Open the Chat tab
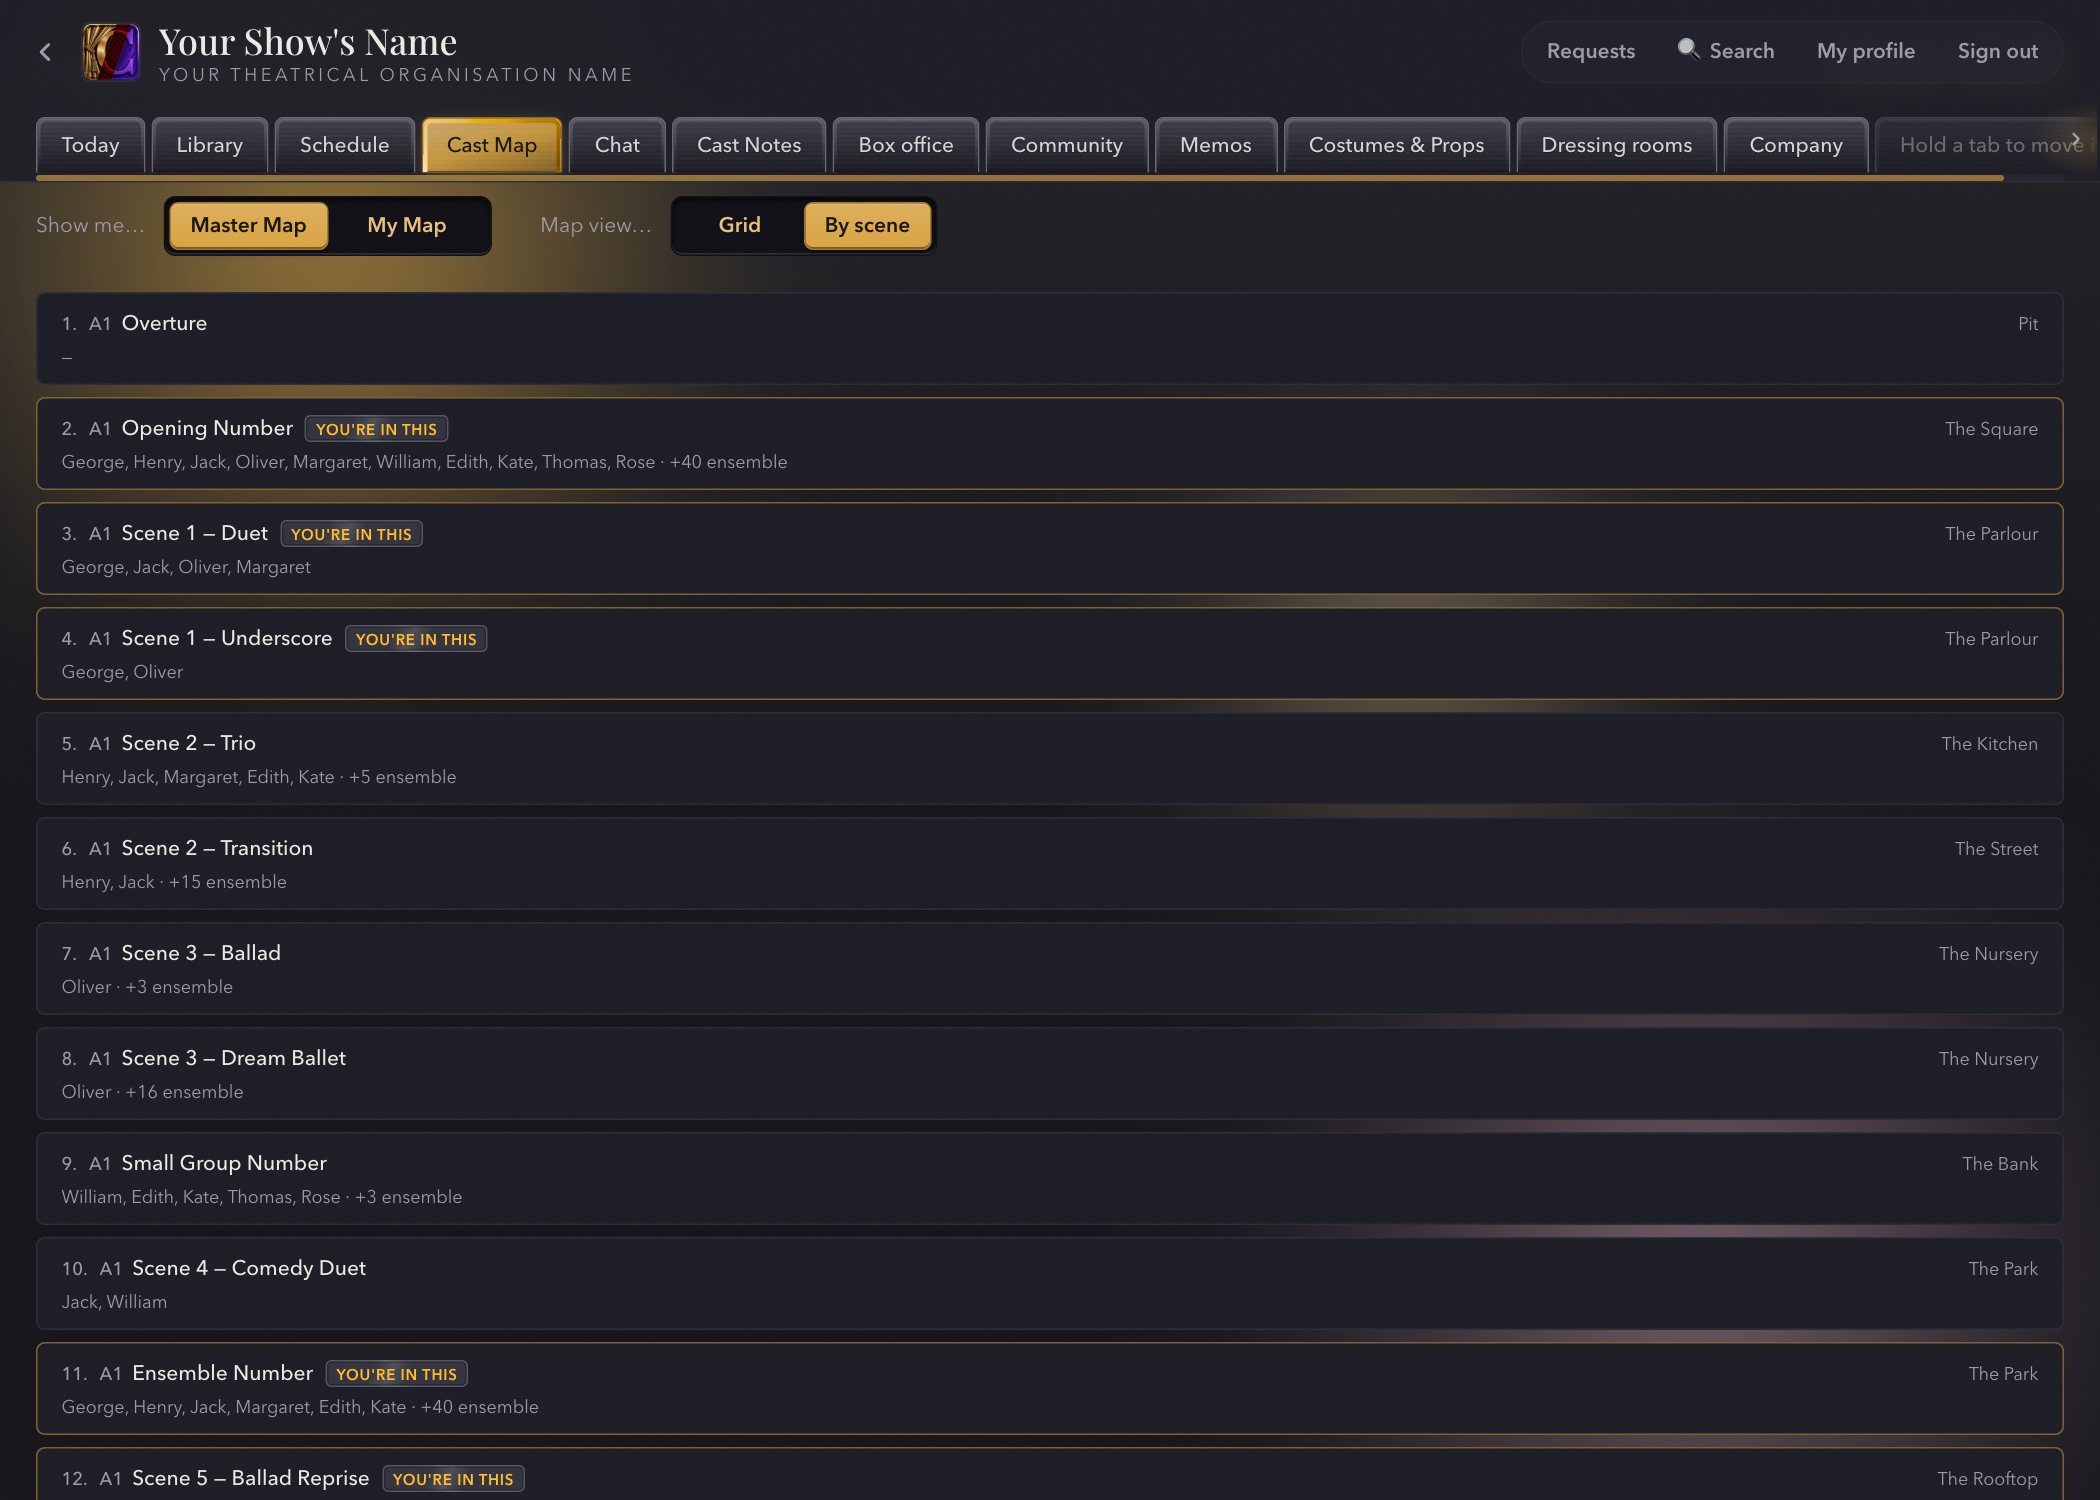2100x1500 pixels. point(617,145)
